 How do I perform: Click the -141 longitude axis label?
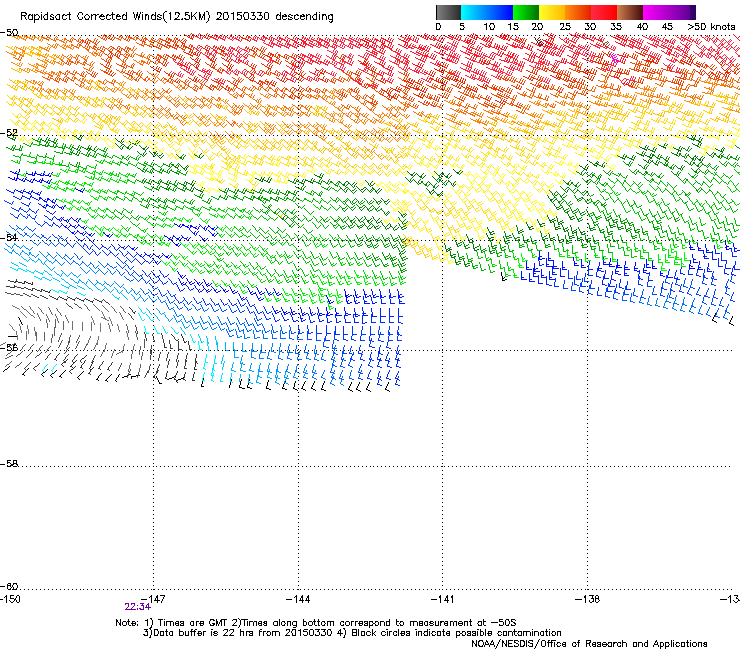443,599
